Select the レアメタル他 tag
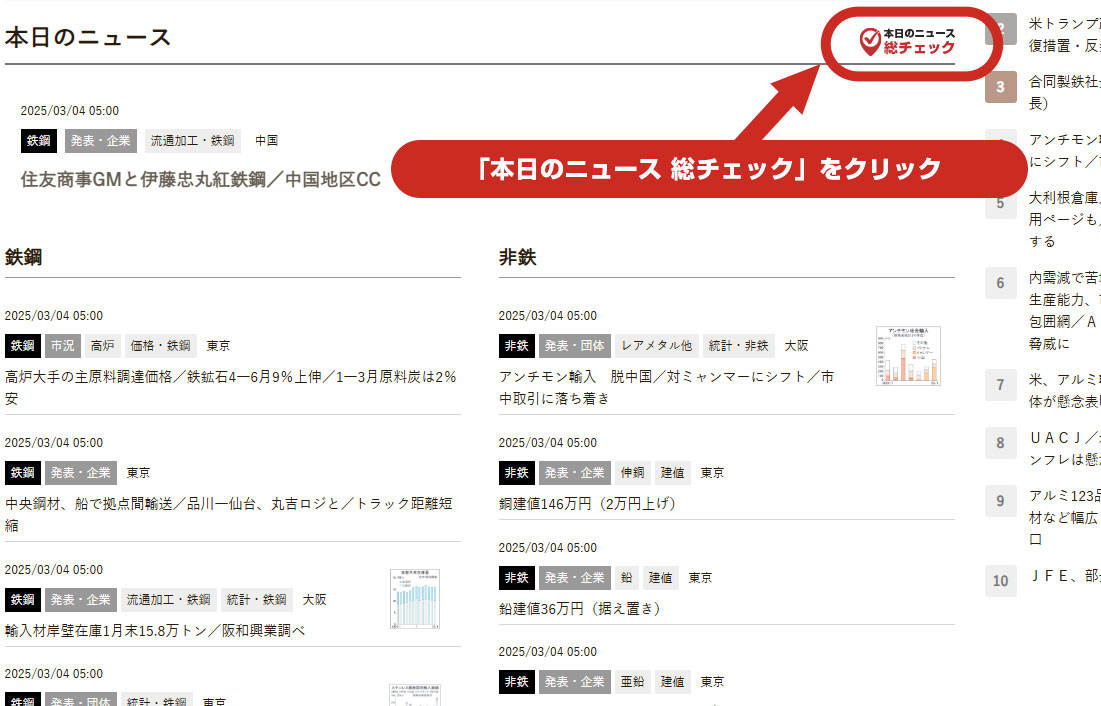This screenshot has height=706, width=1101. pos(656,346)
